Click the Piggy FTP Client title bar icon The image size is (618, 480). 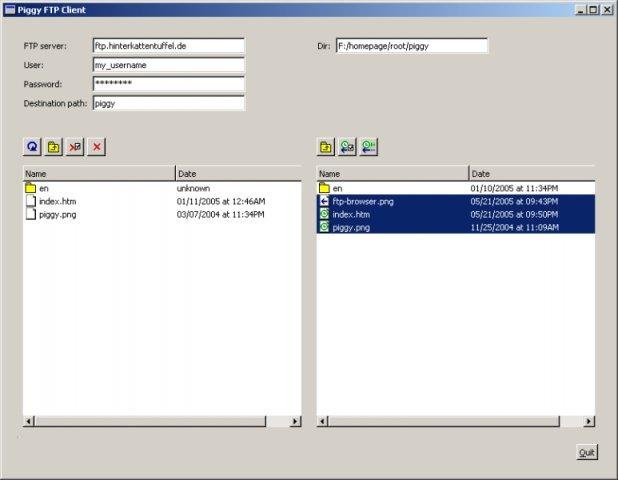click(10, 9)
